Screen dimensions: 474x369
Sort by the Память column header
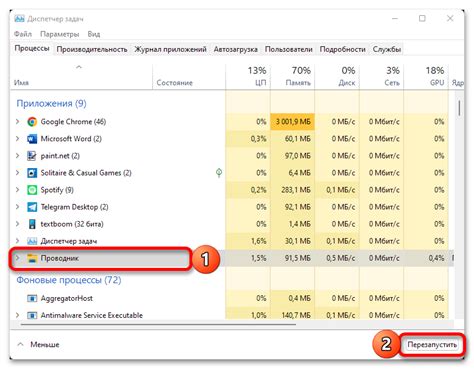pyautogui.click(x=292, y=77)
